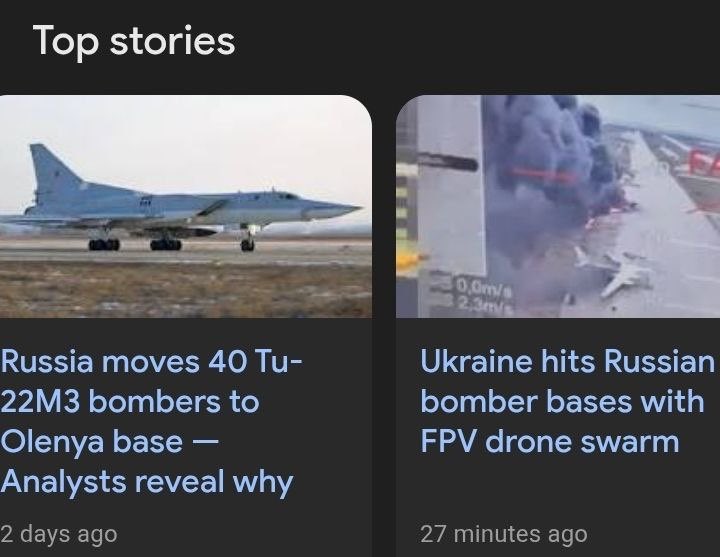Click the grassy runway foreground in photo

(x=186, y=289)
